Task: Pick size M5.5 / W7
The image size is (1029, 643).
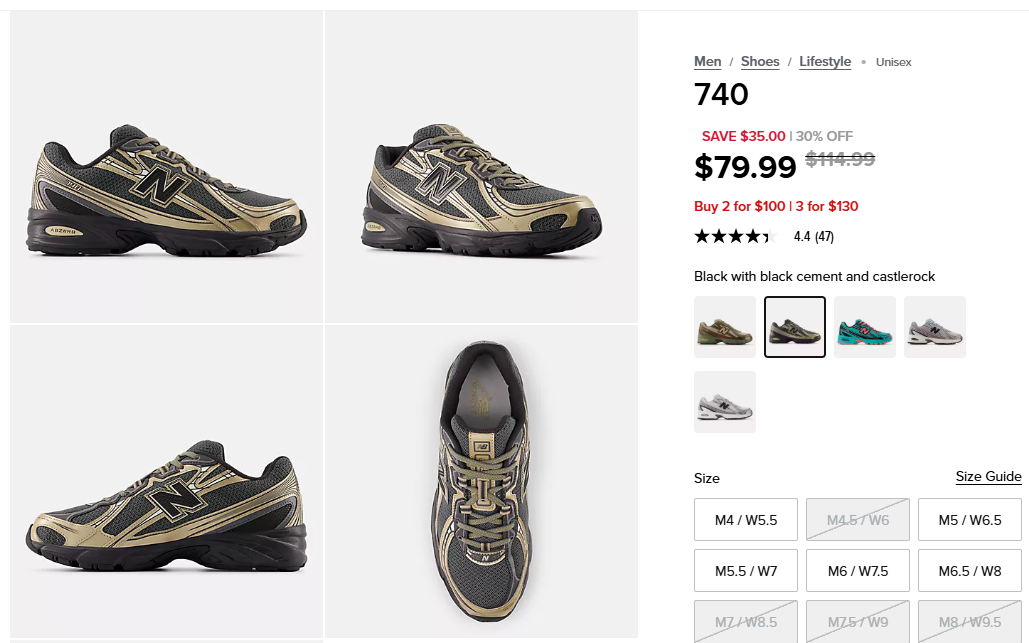Action: point(746,571)
